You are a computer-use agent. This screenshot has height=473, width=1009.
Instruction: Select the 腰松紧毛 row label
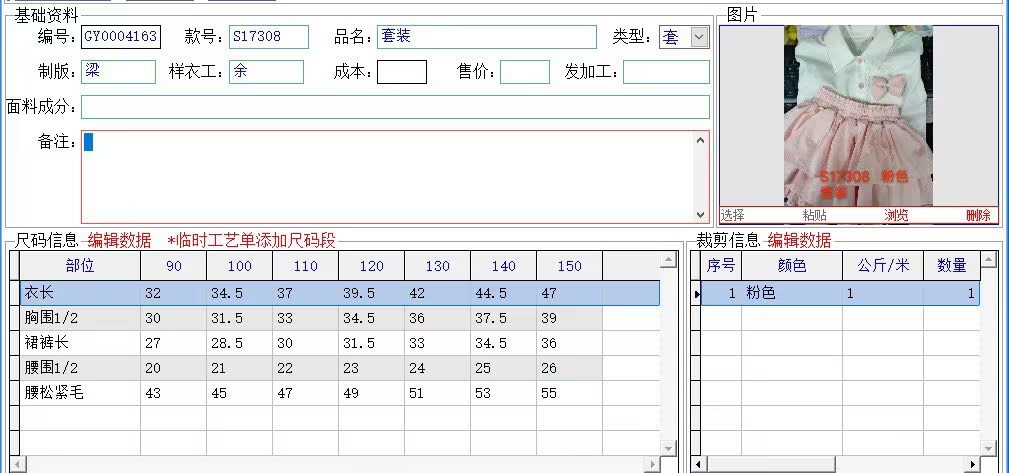[x=80, y=393]
